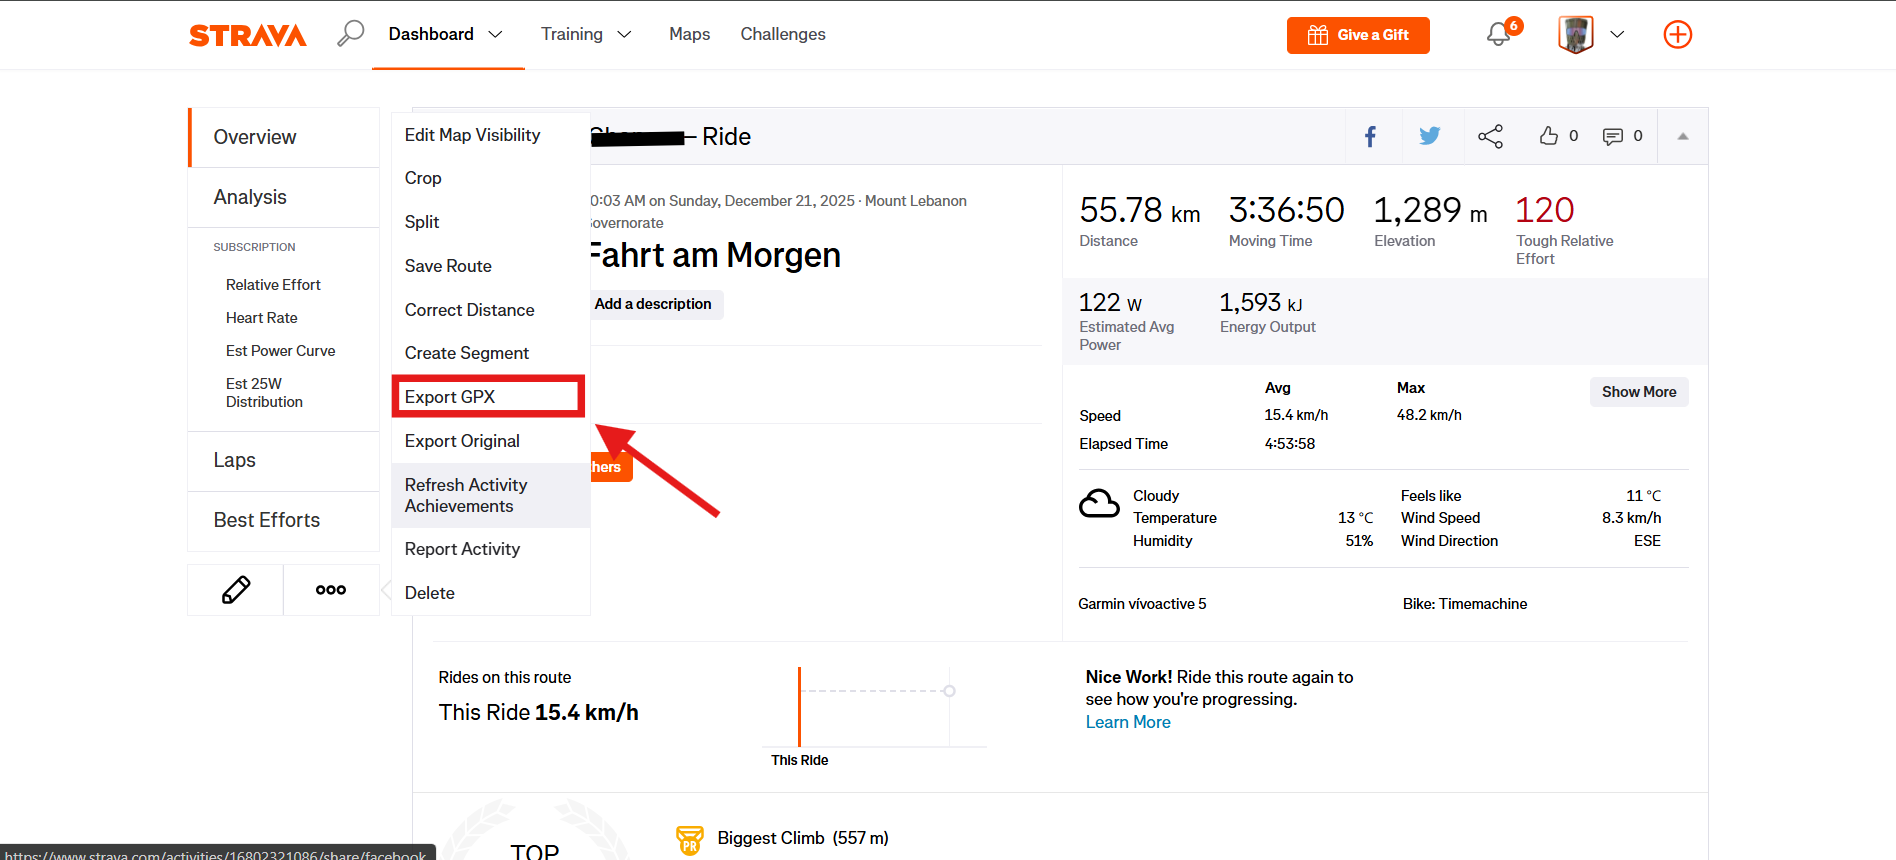Click the notification count badge 6
This screenshot has height=860, width=1896.
coord(1514,25)
